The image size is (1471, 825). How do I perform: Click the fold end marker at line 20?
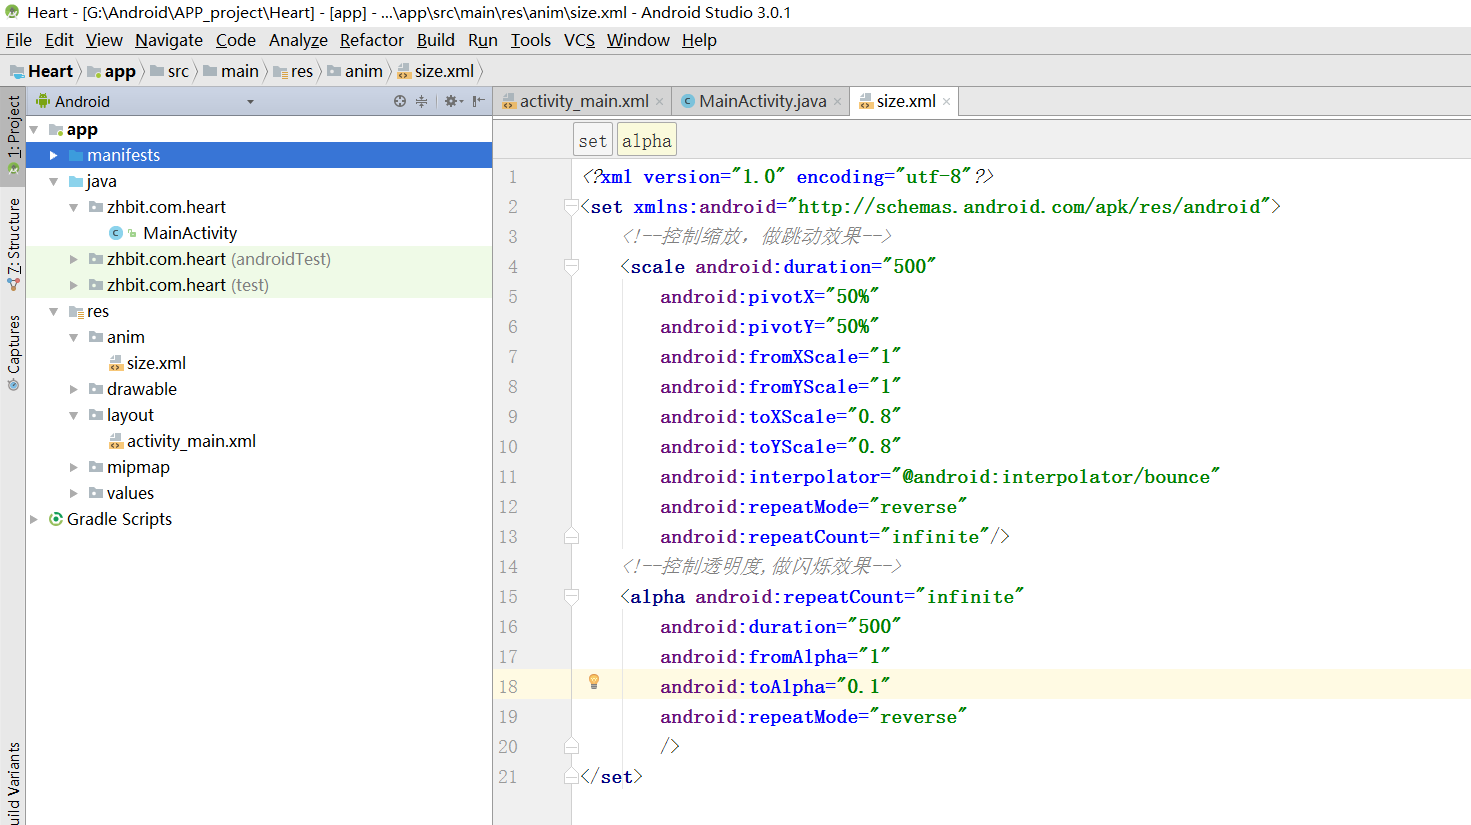[x=572, y=746]
